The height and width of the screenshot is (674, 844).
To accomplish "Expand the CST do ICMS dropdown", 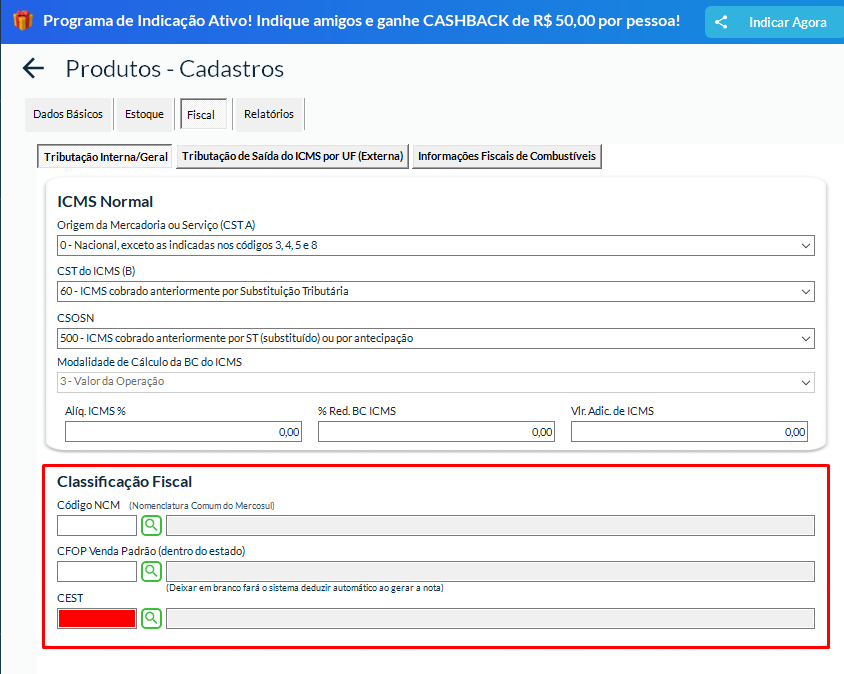I will 435,291.
